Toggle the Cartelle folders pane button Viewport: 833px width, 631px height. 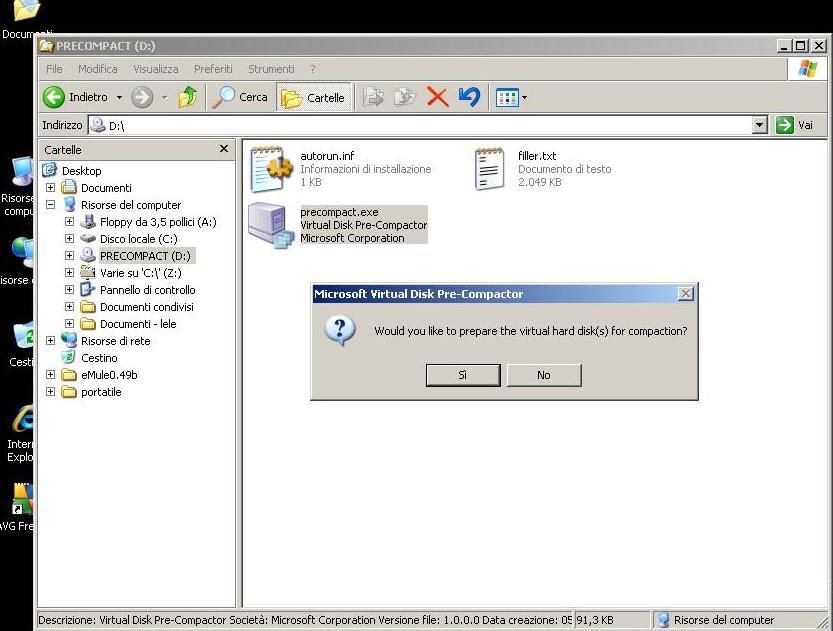coord(313,97)
